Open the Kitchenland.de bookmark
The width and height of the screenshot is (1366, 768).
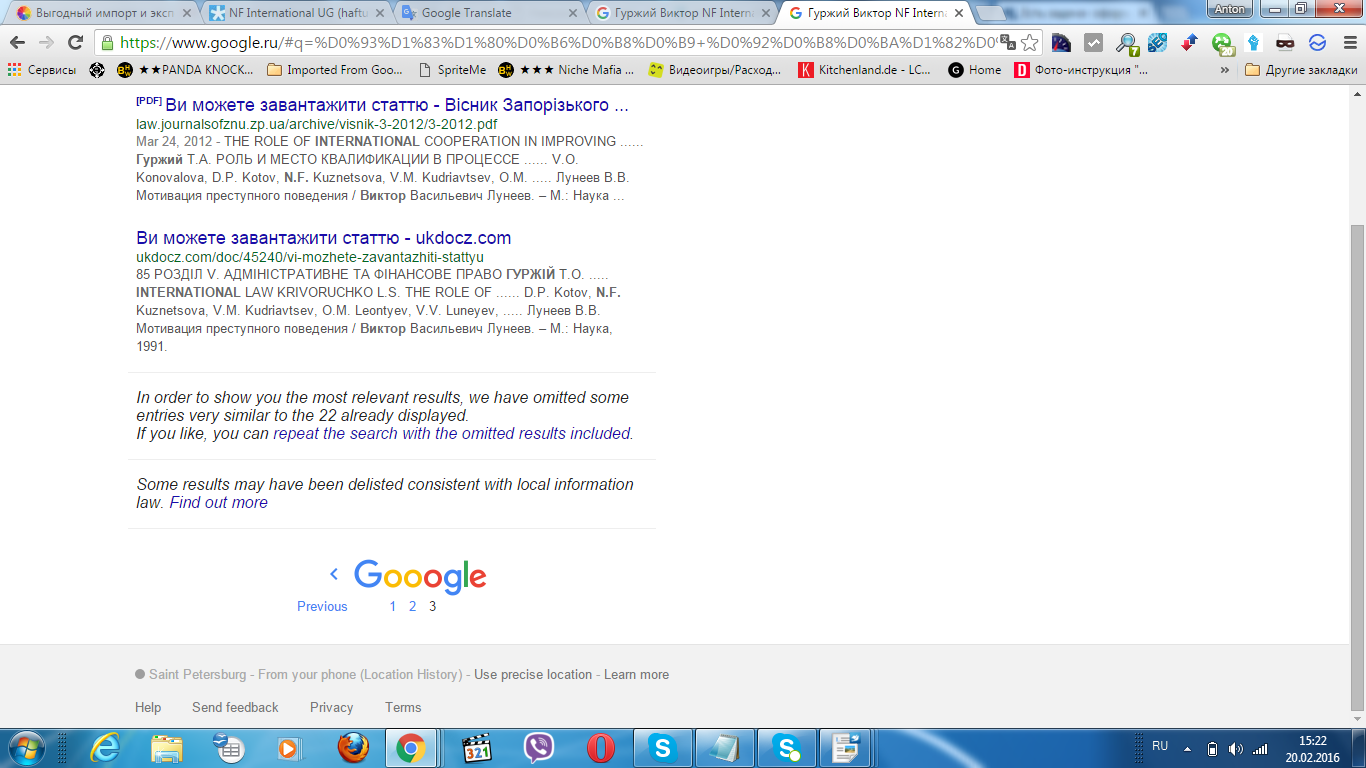tap(866, 70)
